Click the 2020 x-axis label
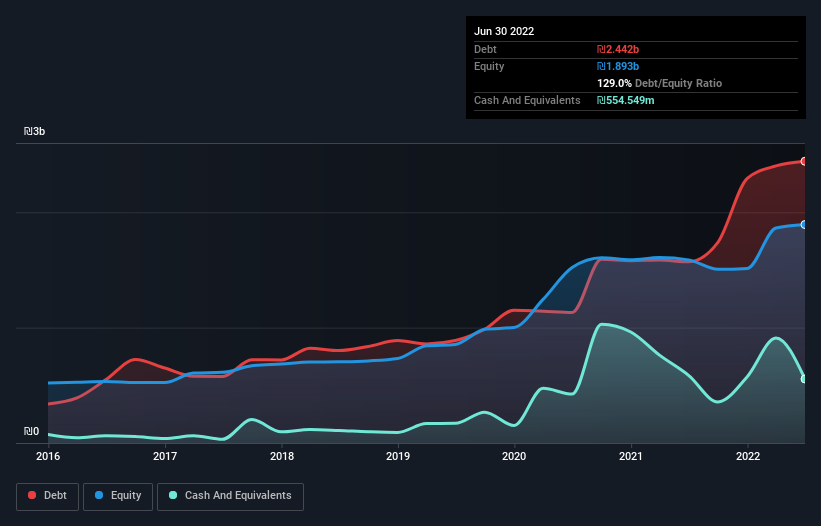Image resolution: width=821 pixels, height=526 pixels. tap(514, 456)
